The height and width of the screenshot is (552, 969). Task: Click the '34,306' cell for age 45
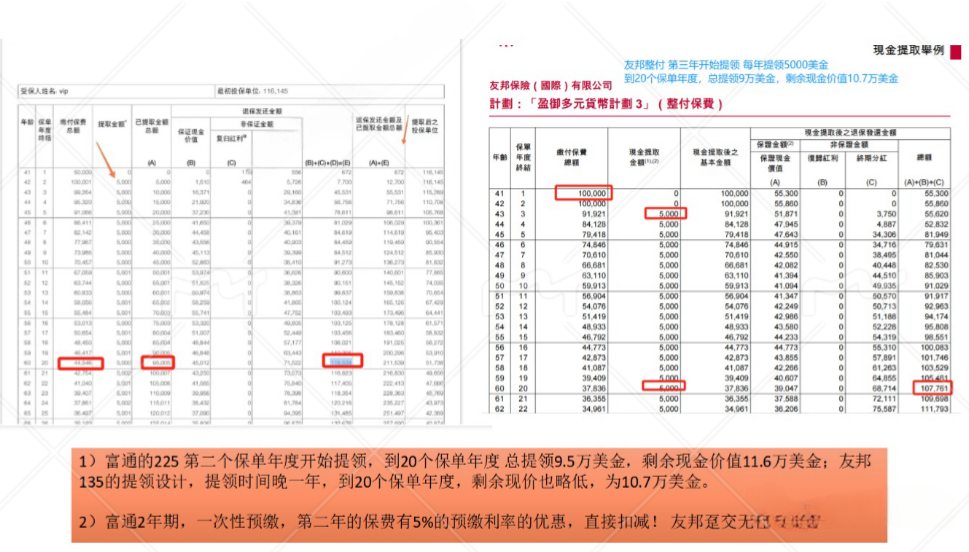(x=882, y=234)
